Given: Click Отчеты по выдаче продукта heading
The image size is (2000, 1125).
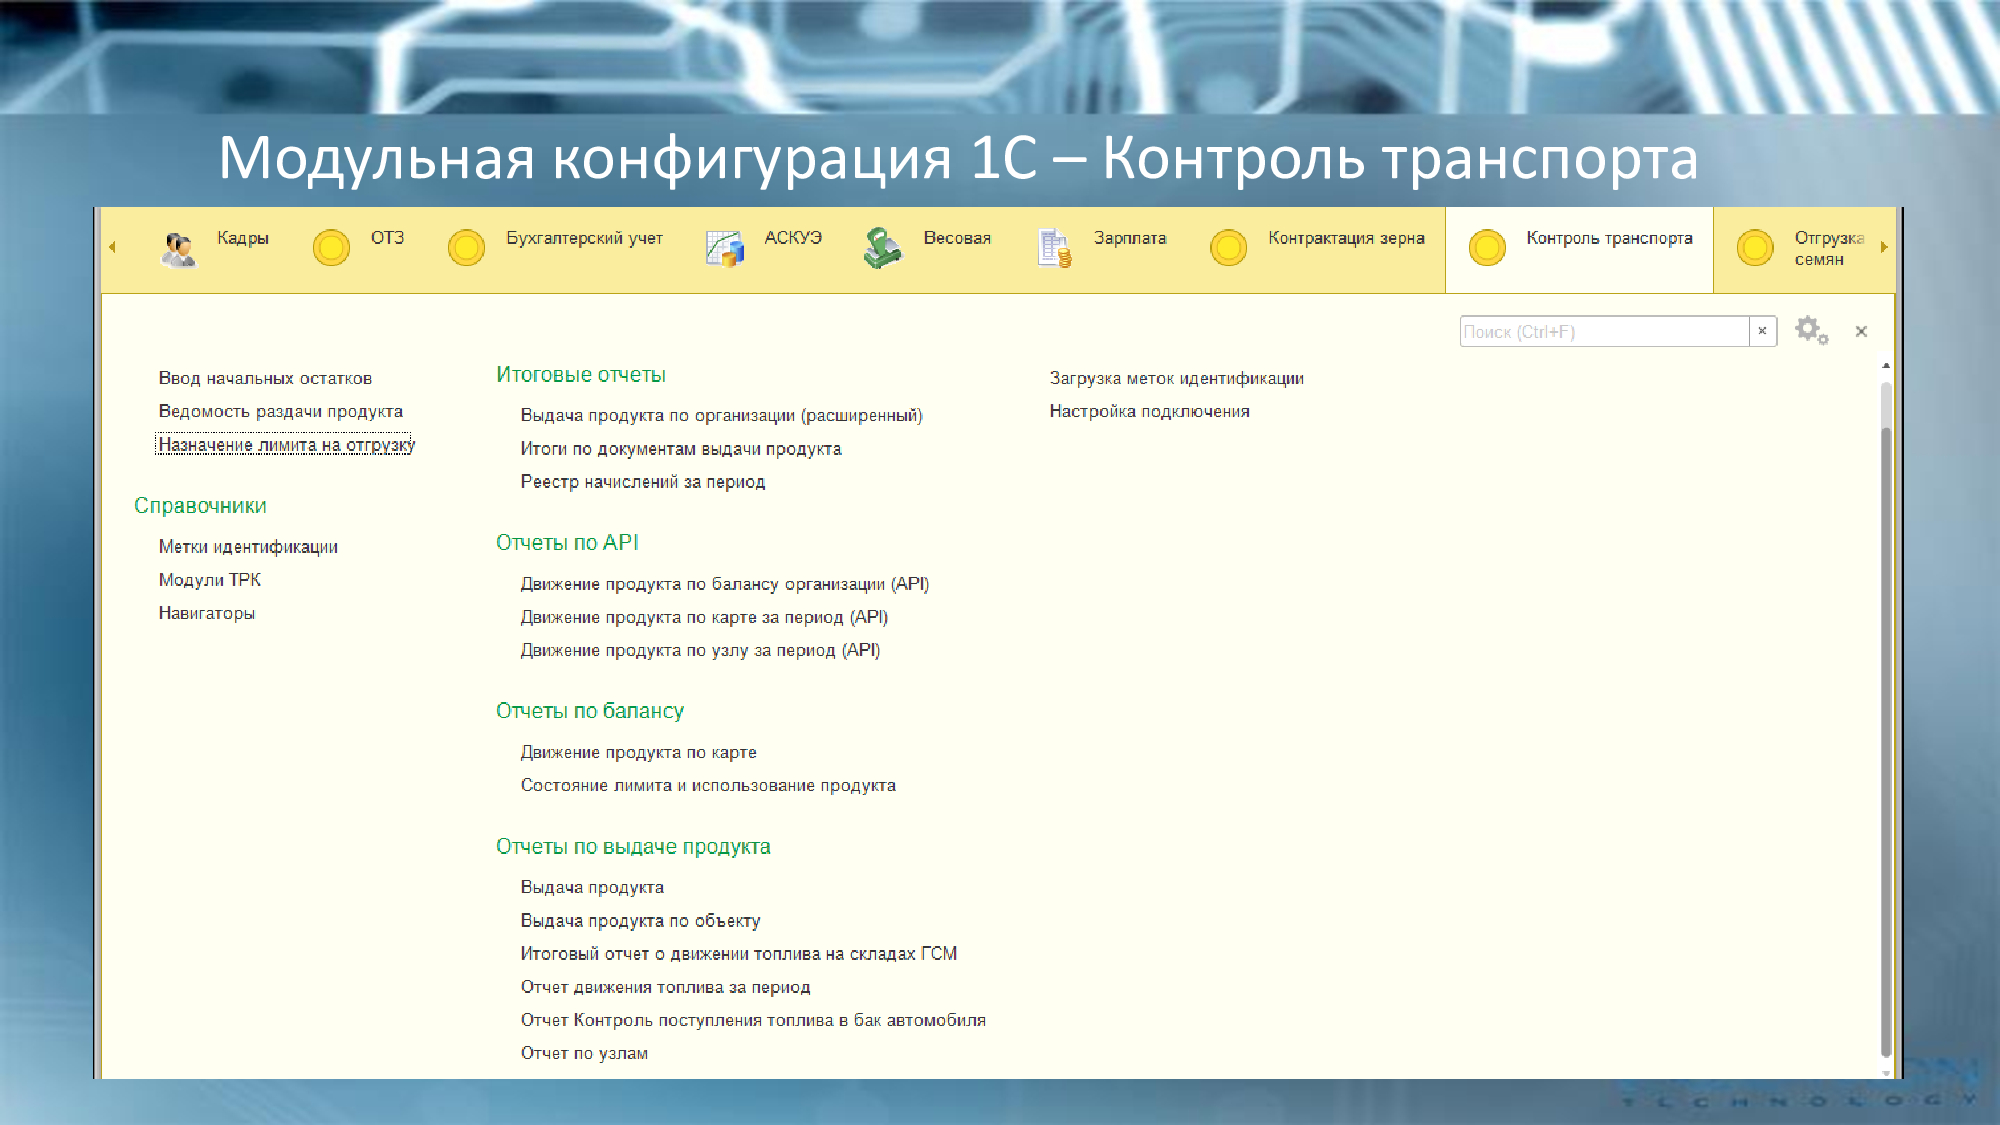Looking at the screenshot, I should (633, 847).
